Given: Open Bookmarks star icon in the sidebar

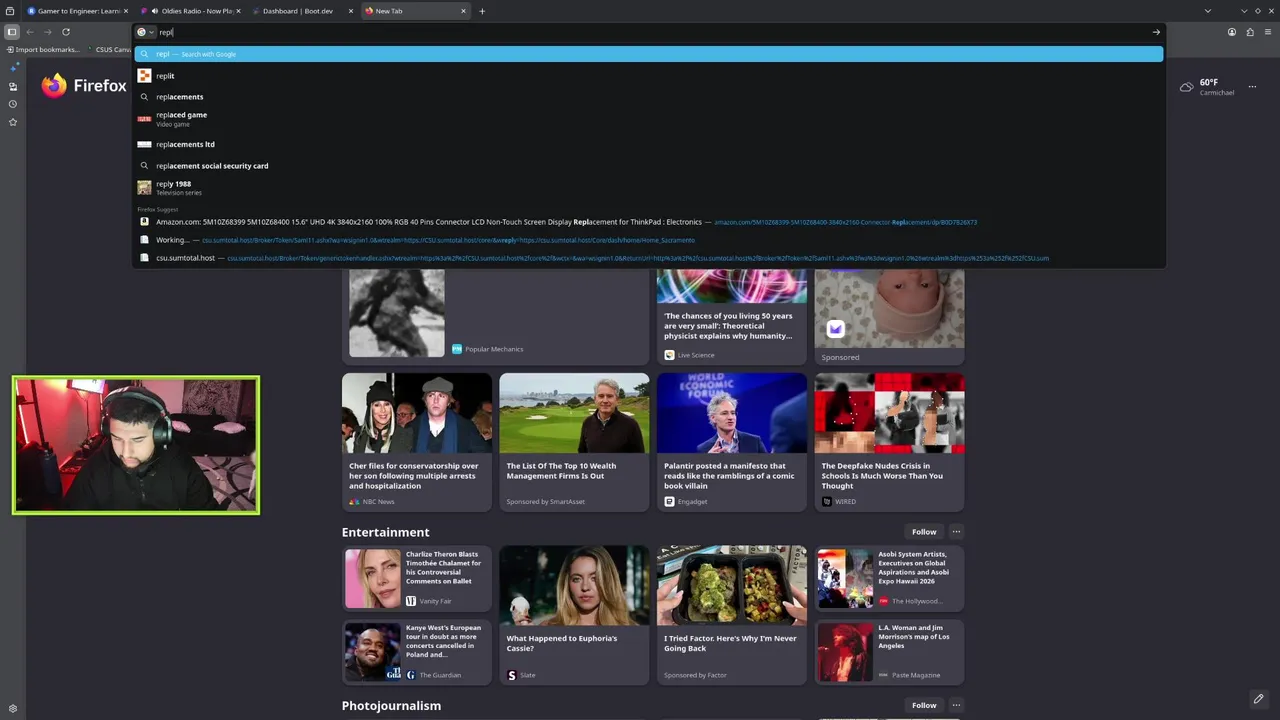Looking at the screenshot, I should click(x=13, y=122).
